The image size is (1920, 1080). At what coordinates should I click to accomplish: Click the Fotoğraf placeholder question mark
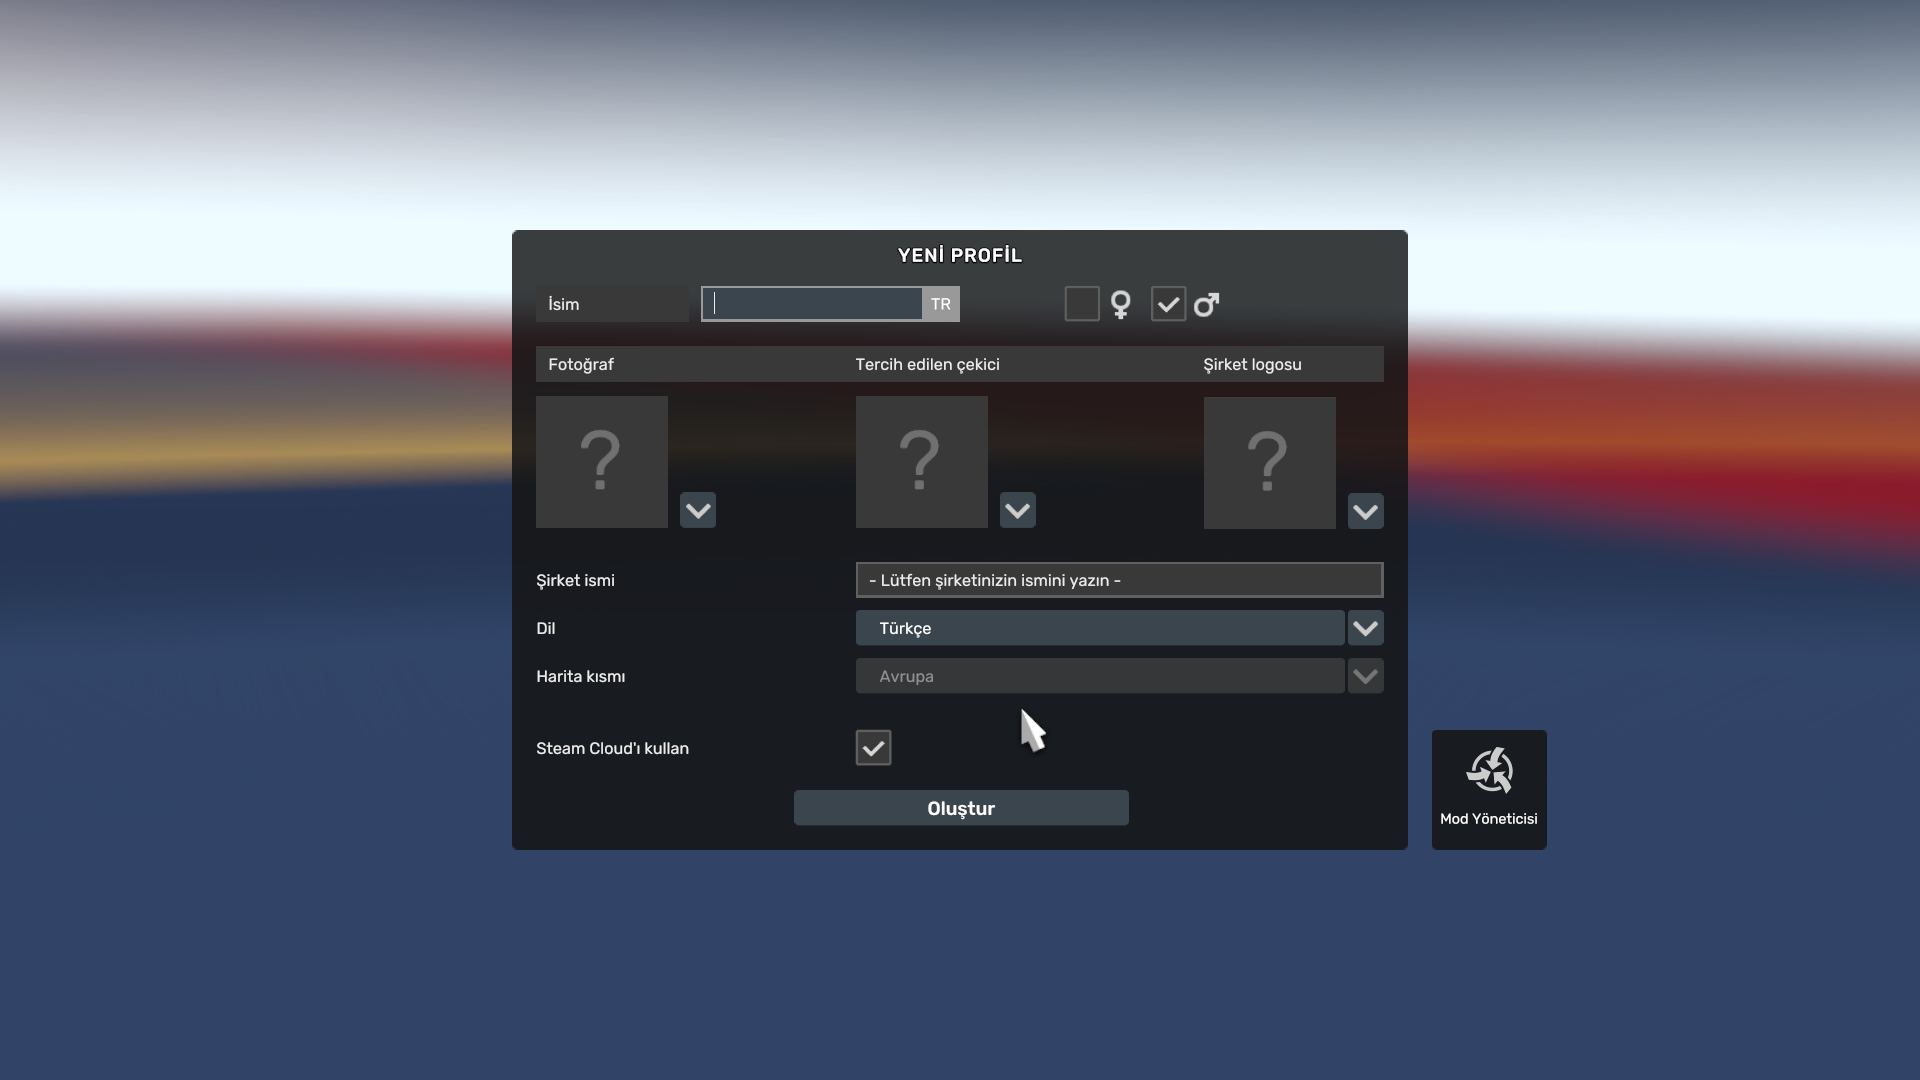coord(601,462)
